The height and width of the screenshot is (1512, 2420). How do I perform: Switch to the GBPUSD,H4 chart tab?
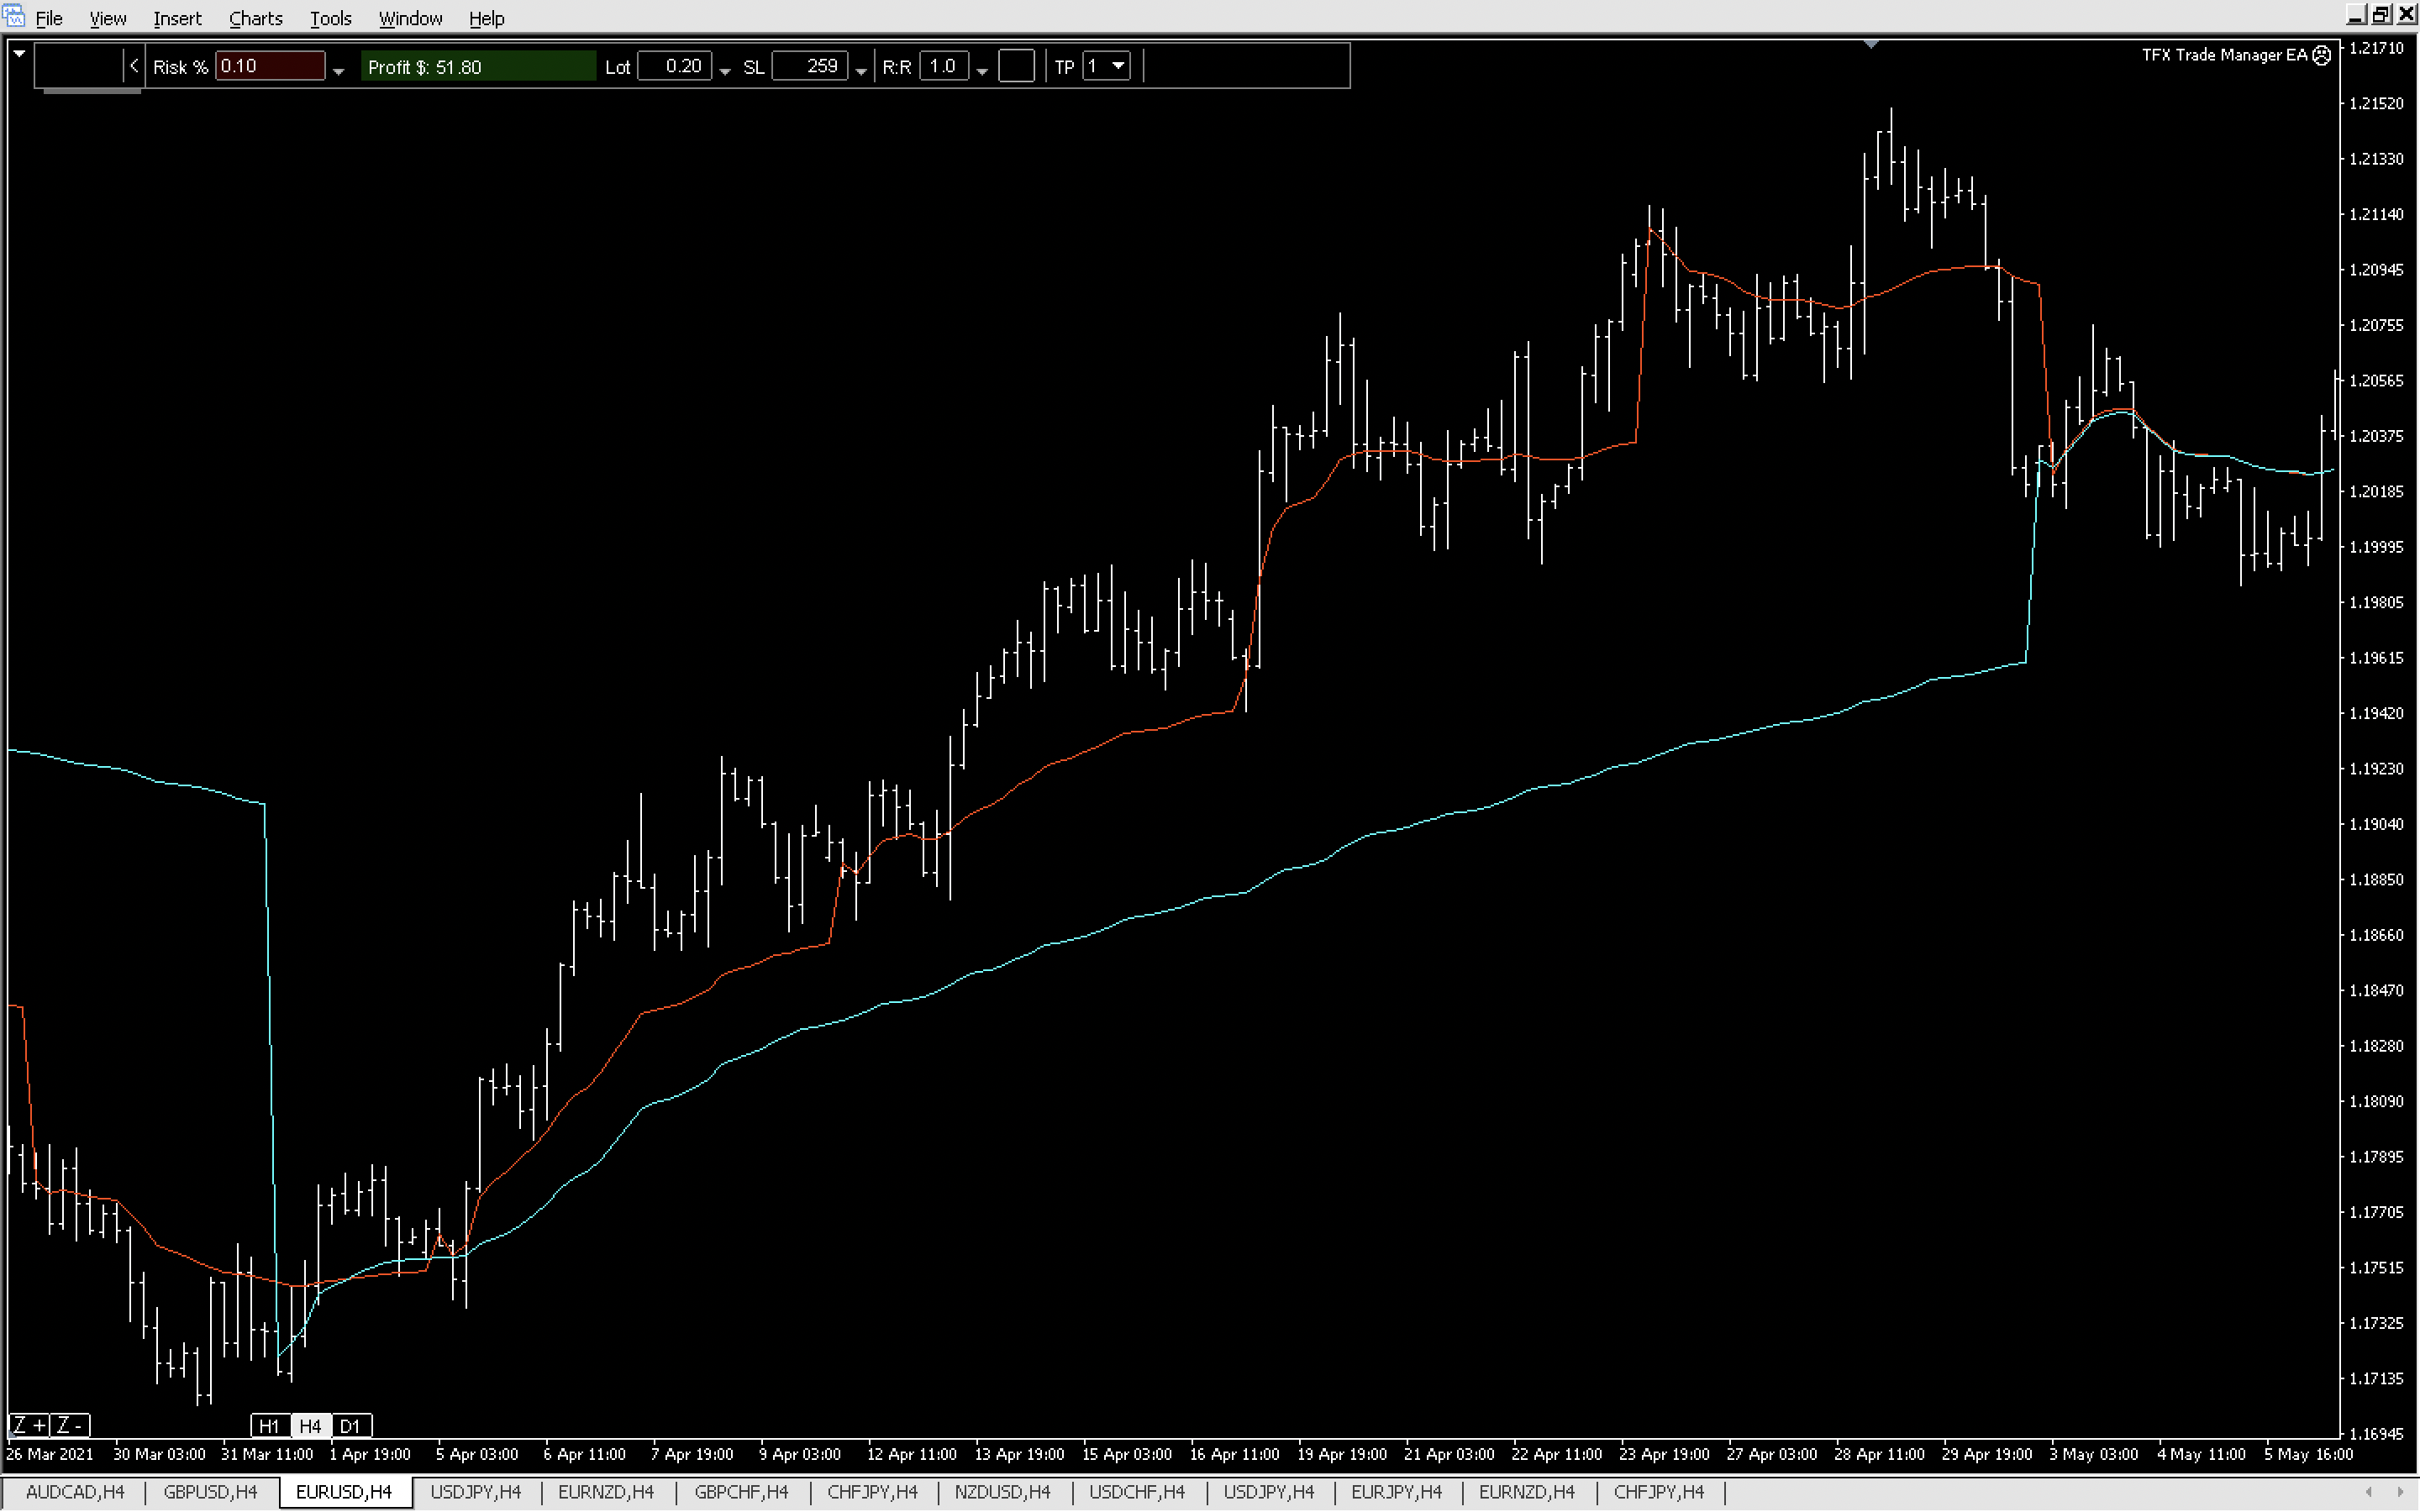pos(210,1491)
